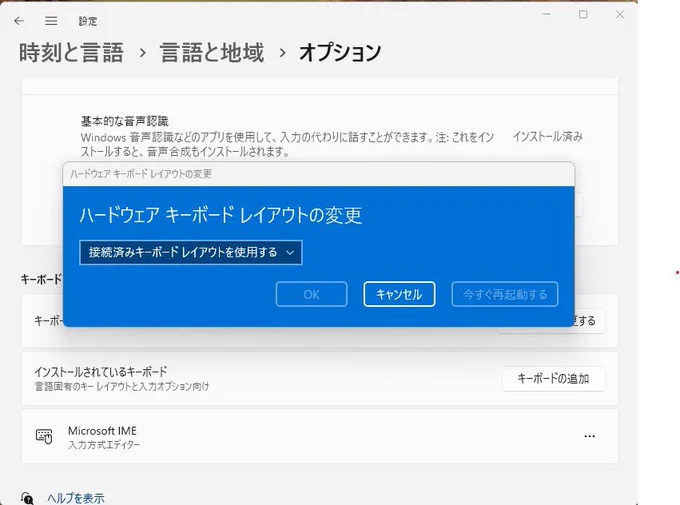Open the hamburger navigation menu
The width and height of the screenshot is (680, 505).
tap(51, 21)
